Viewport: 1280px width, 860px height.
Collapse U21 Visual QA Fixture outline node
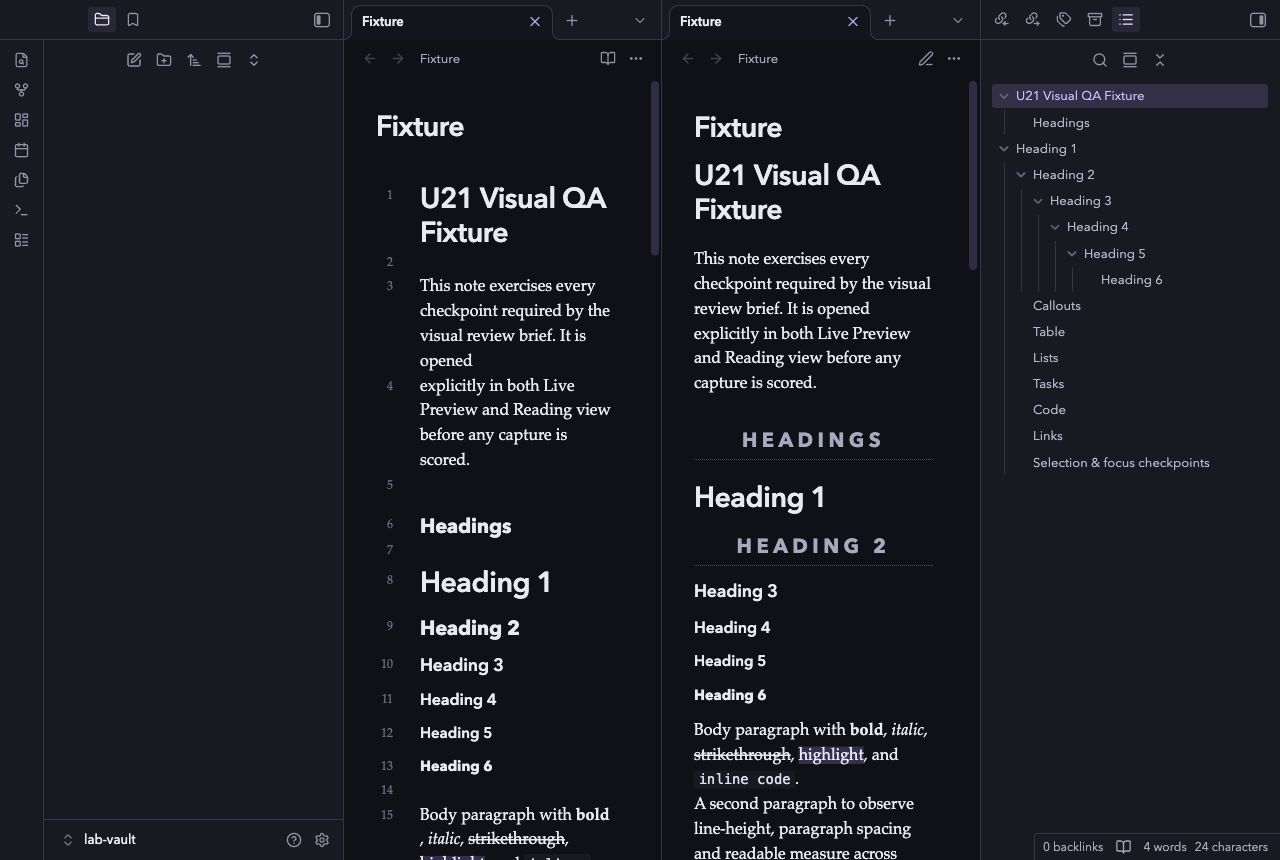(x=1004, y=96)
